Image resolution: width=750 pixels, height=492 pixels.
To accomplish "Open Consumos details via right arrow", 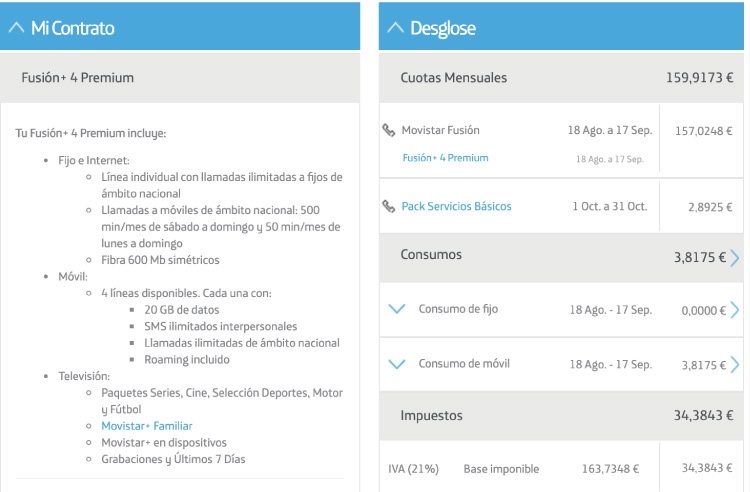I will coord(735,258).
